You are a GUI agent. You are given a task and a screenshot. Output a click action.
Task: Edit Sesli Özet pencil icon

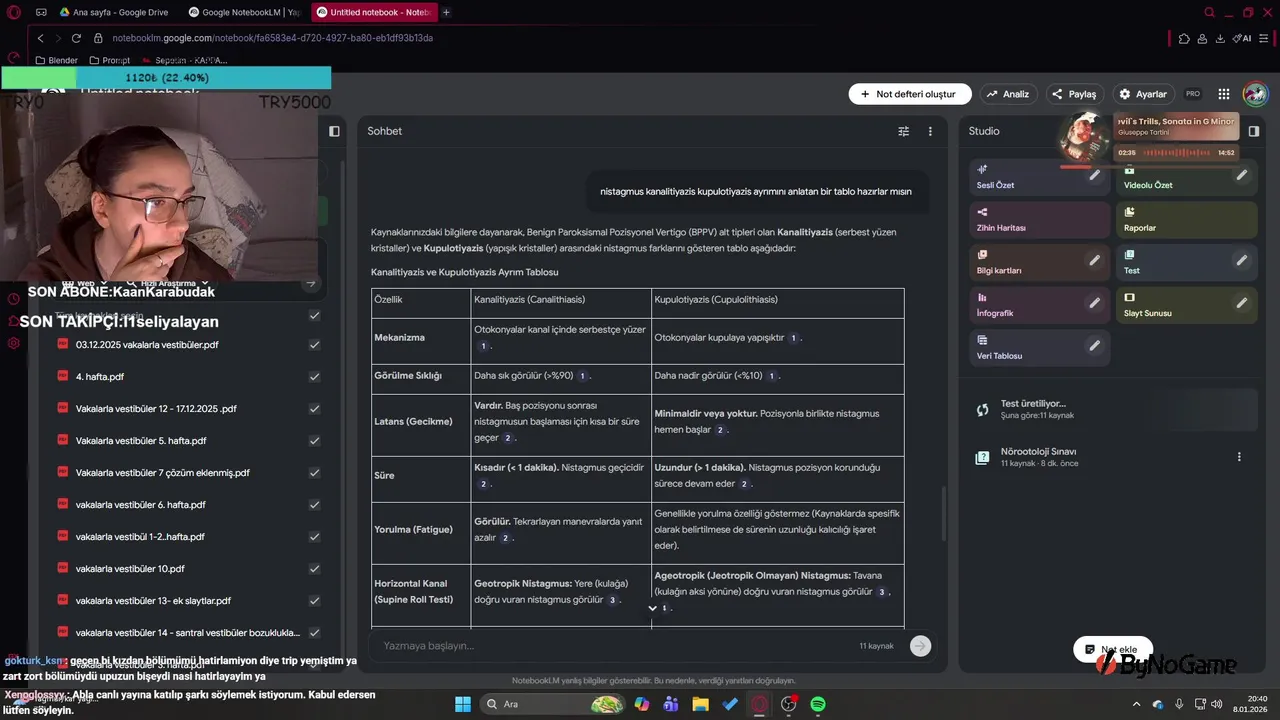coord(1095,175)
